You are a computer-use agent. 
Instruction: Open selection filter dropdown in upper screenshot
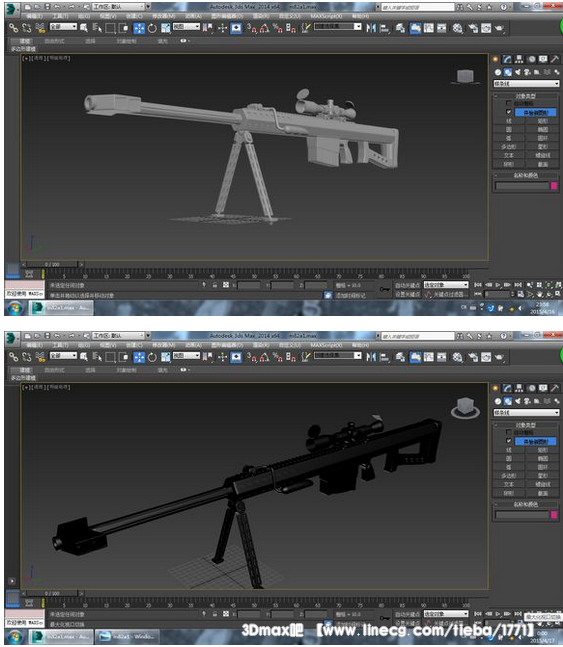click(x=63, y=27)
